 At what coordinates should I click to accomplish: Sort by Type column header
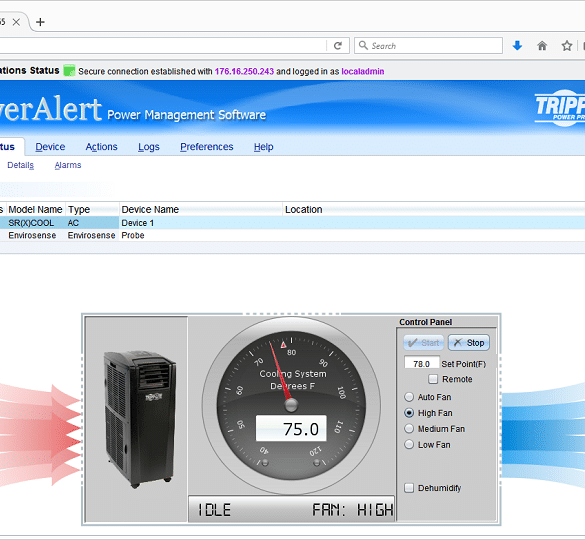(93, 209)
